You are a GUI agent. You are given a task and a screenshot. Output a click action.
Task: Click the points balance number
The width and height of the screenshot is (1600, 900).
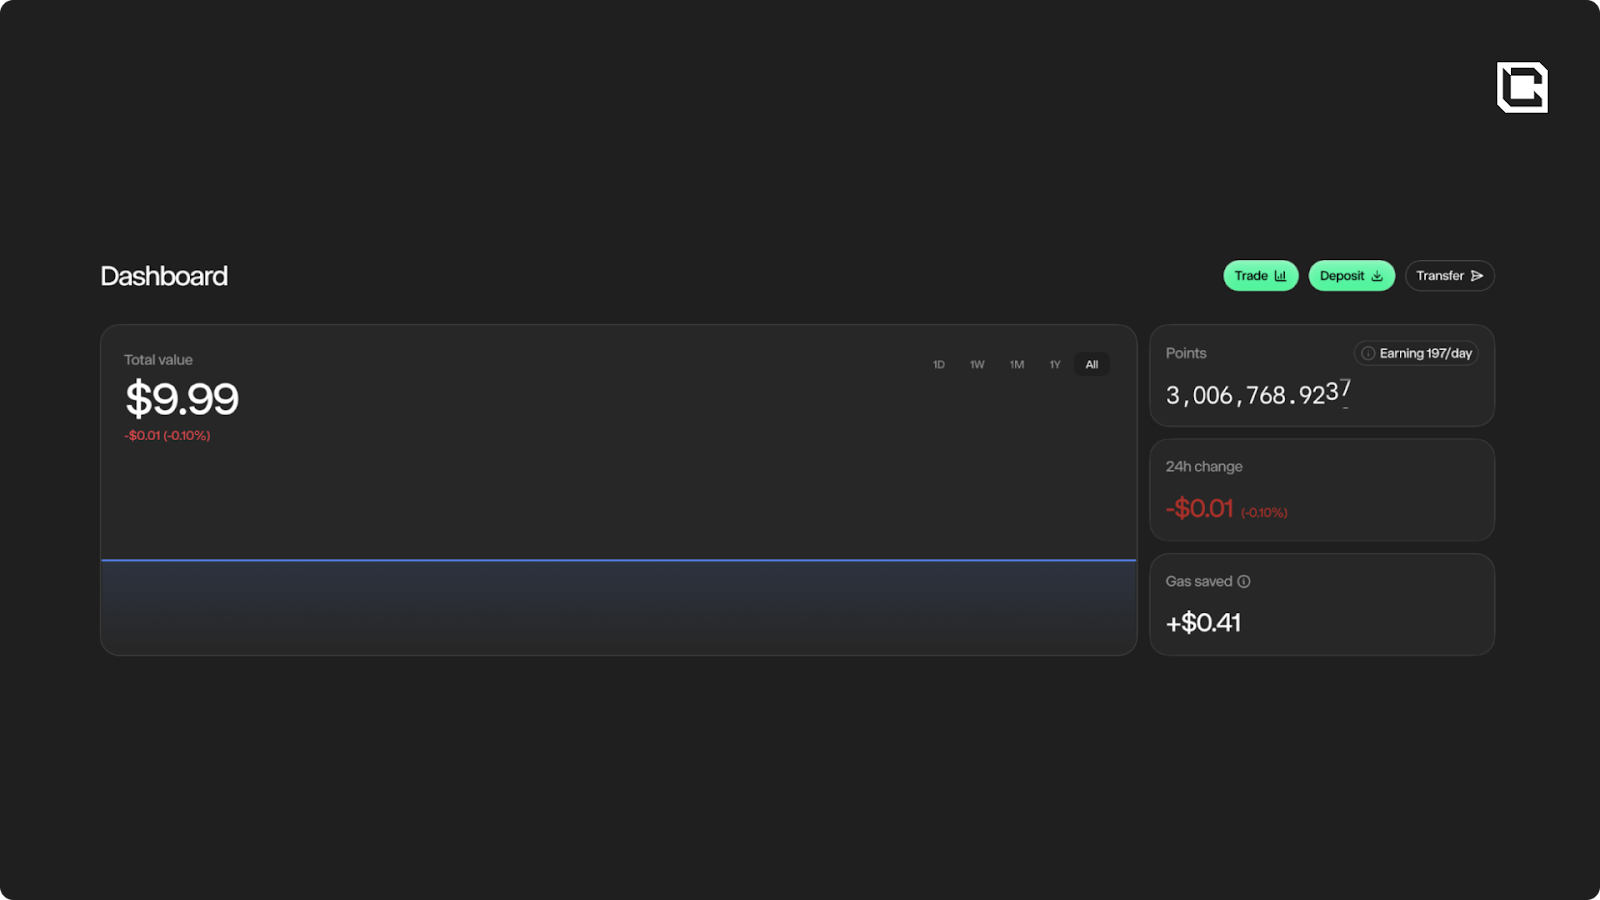click(x=1257, y=395)
